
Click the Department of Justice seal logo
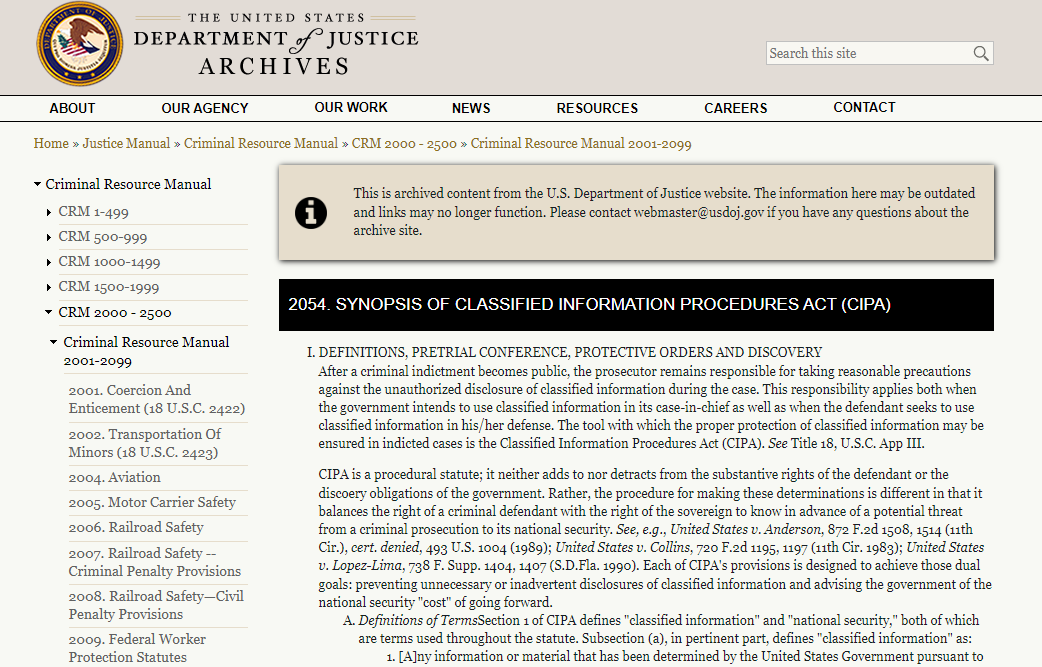pos(80,44)
